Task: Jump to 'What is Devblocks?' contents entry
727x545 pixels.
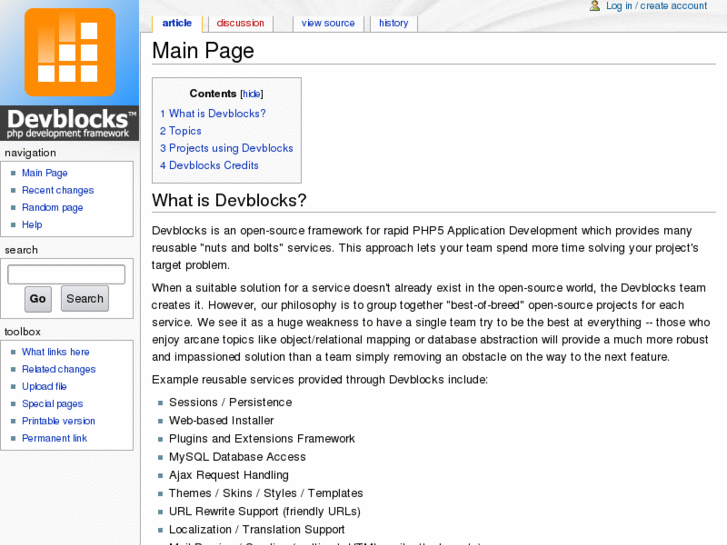Action: tap(213, 113)
